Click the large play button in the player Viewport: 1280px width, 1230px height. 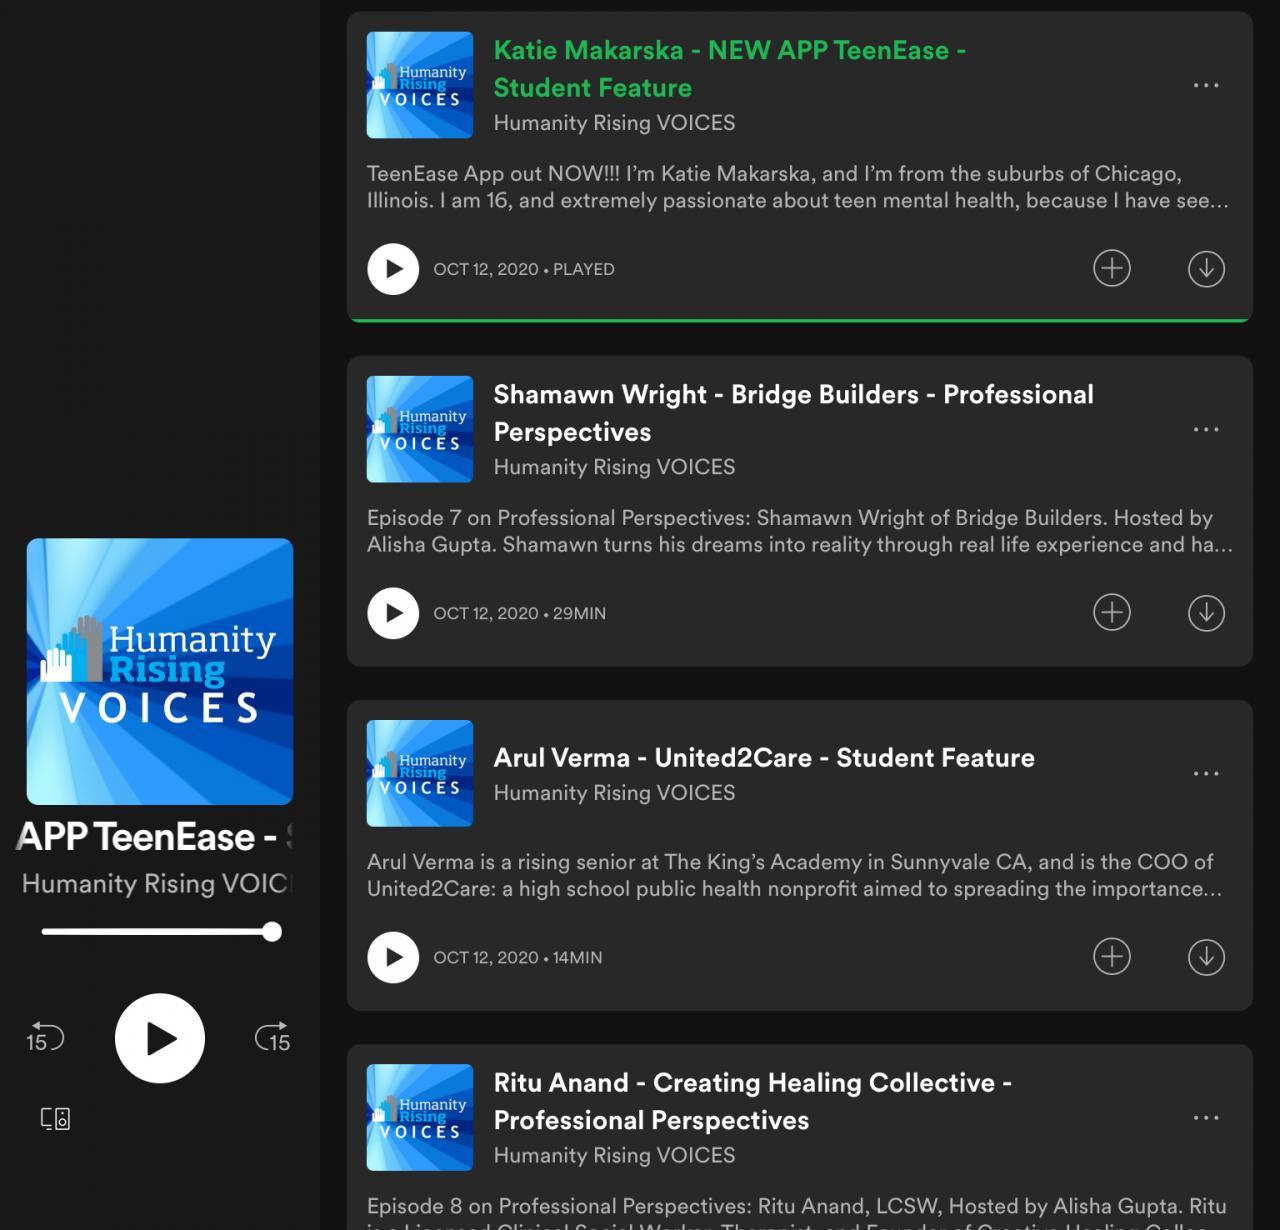tap(160, 1038)
